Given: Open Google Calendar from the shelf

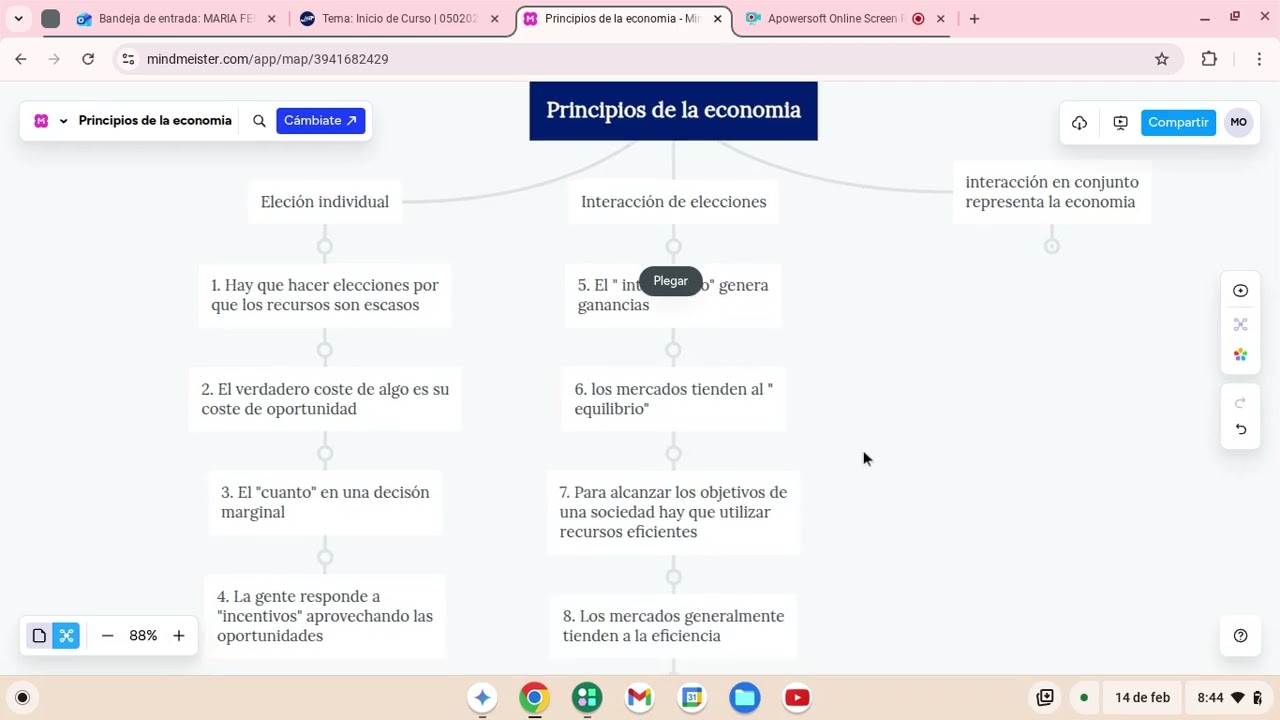Looking at the screenshot, I should pos(692,698).
